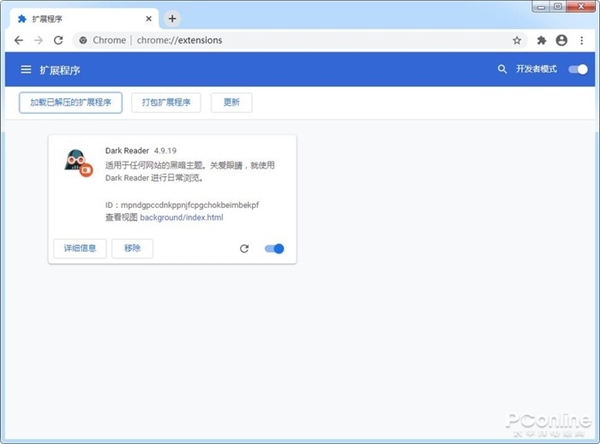Open the Chrome profile avatar
Screen dimensions: 600x444
pyautogui.click(x=561, y=40)
